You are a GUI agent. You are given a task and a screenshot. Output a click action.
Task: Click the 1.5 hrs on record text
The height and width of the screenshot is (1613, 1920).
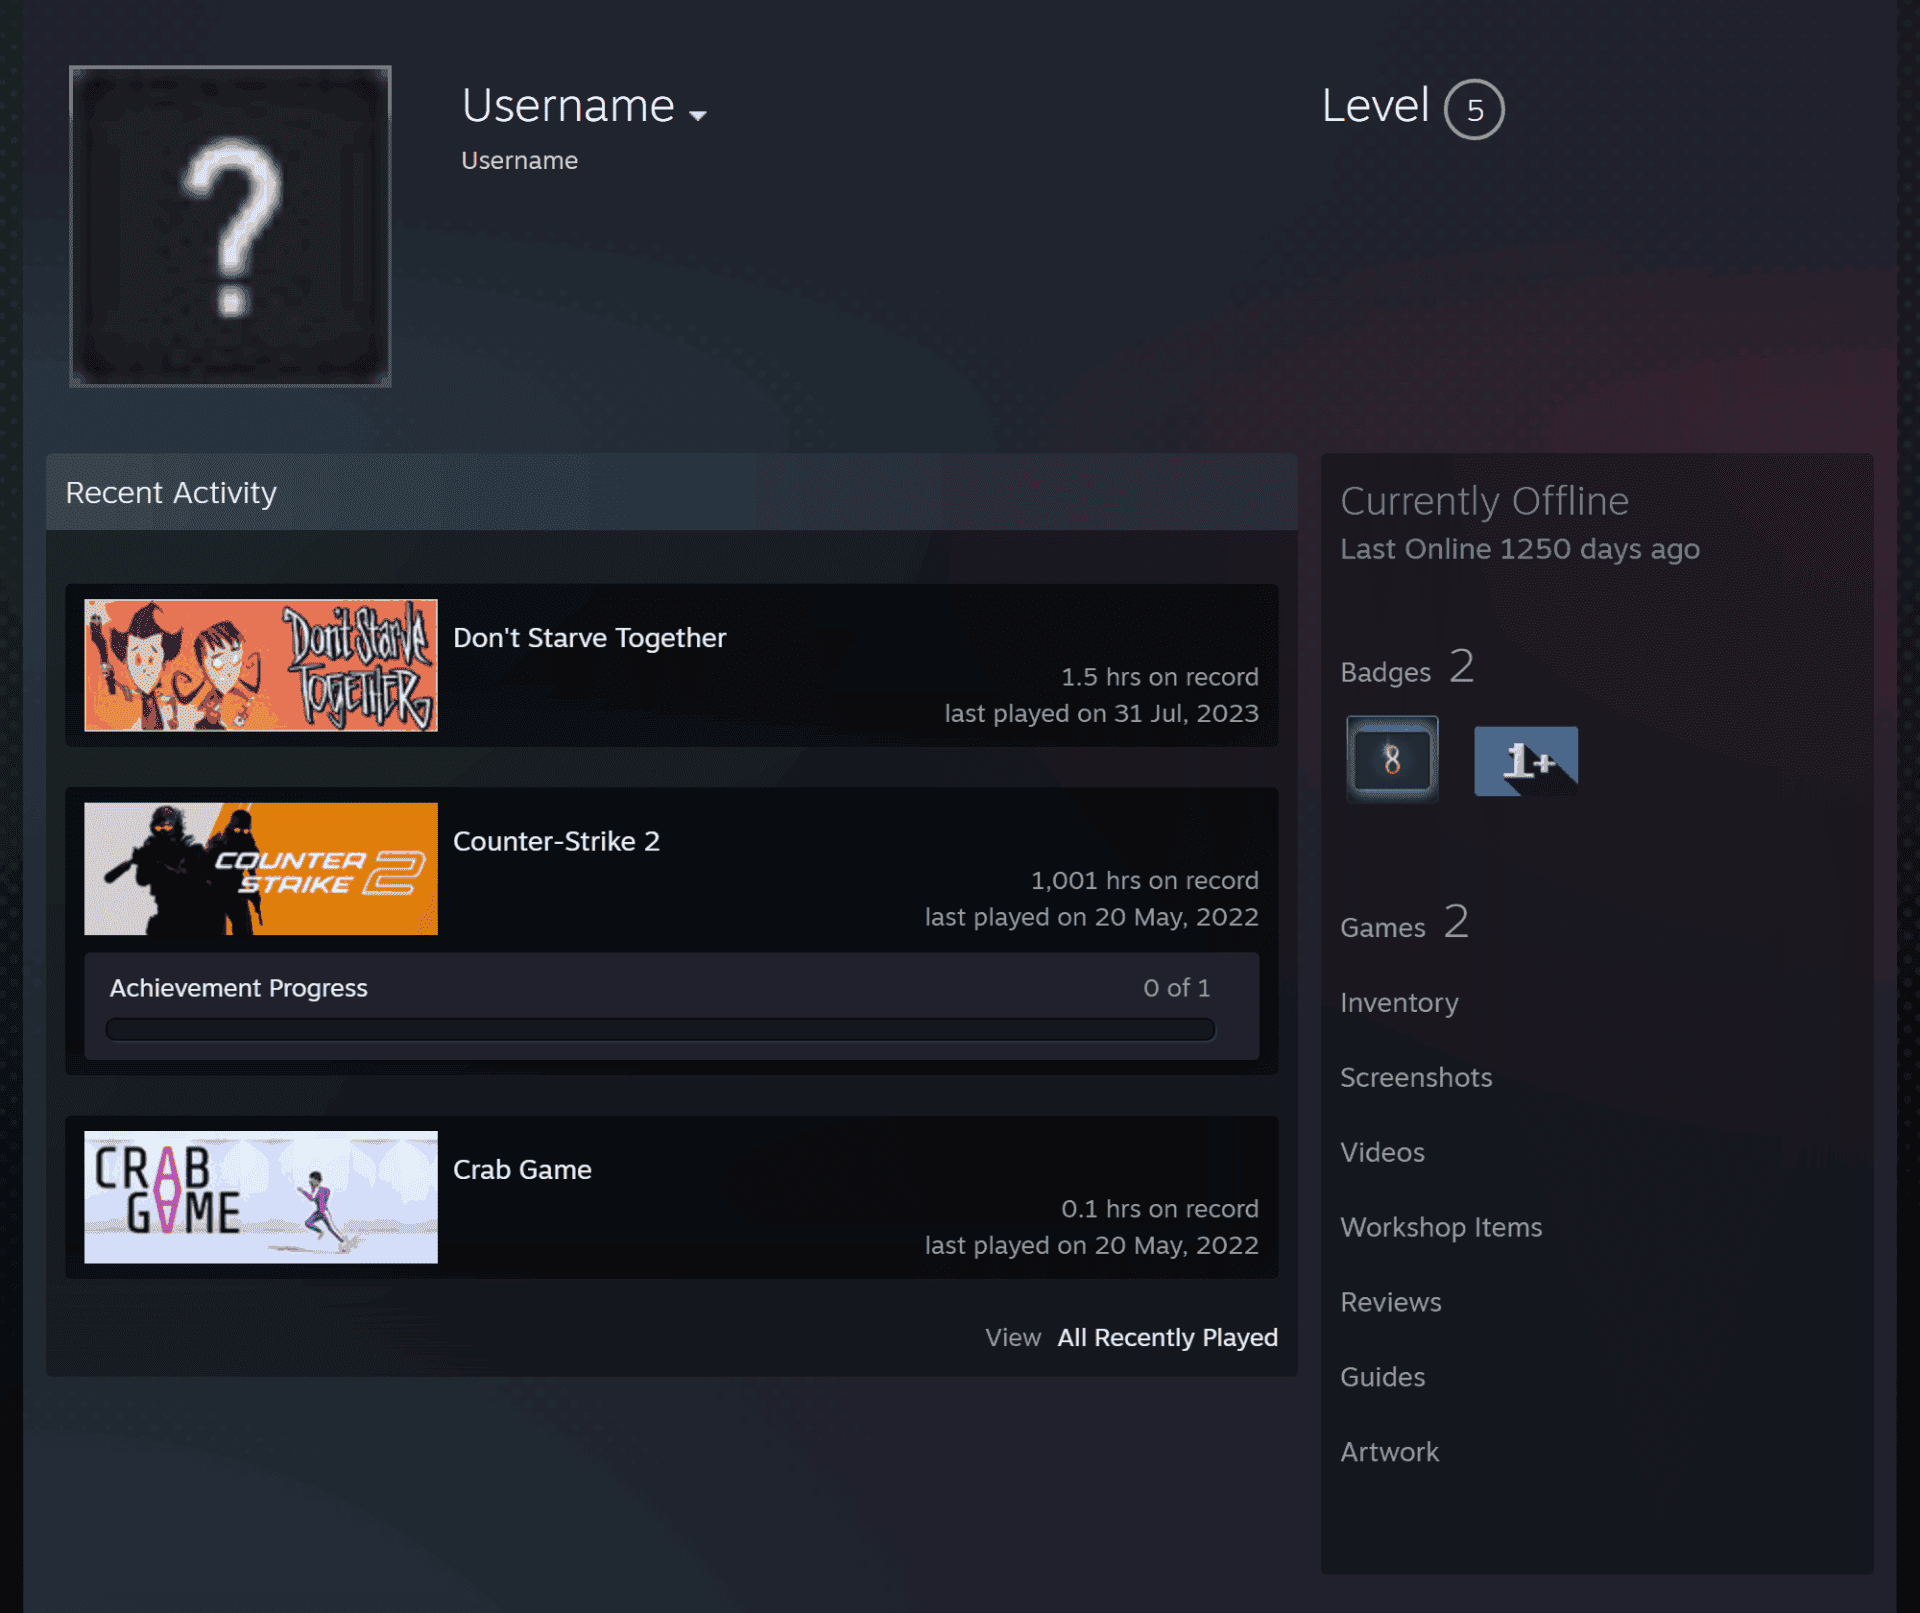(1160, 677)
